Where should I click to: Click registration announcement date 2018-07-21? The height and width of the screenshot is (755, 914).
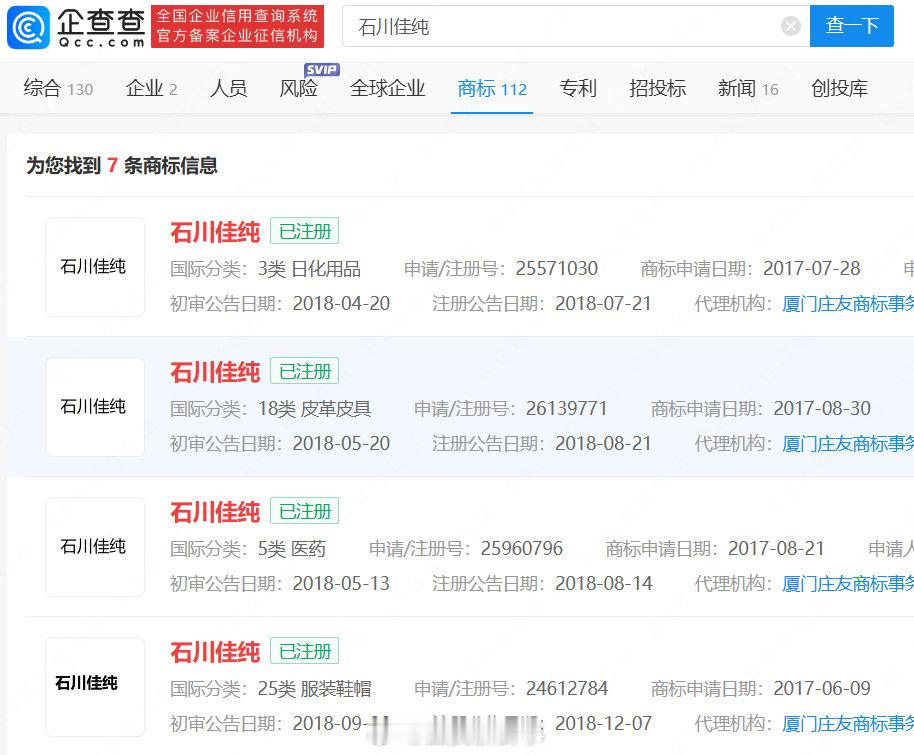[603, 303]
